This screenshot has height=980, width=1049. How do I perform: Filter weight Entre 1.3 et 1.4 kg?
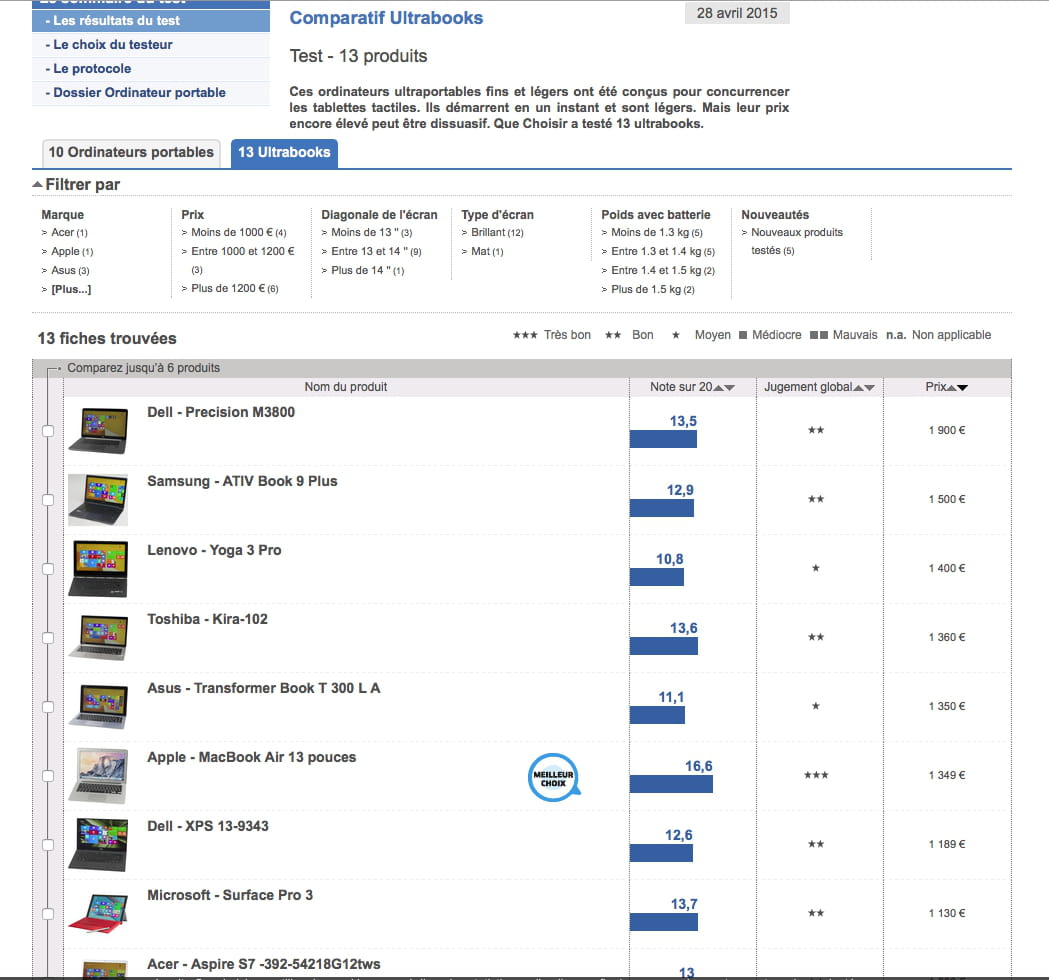tap(663, 252)
